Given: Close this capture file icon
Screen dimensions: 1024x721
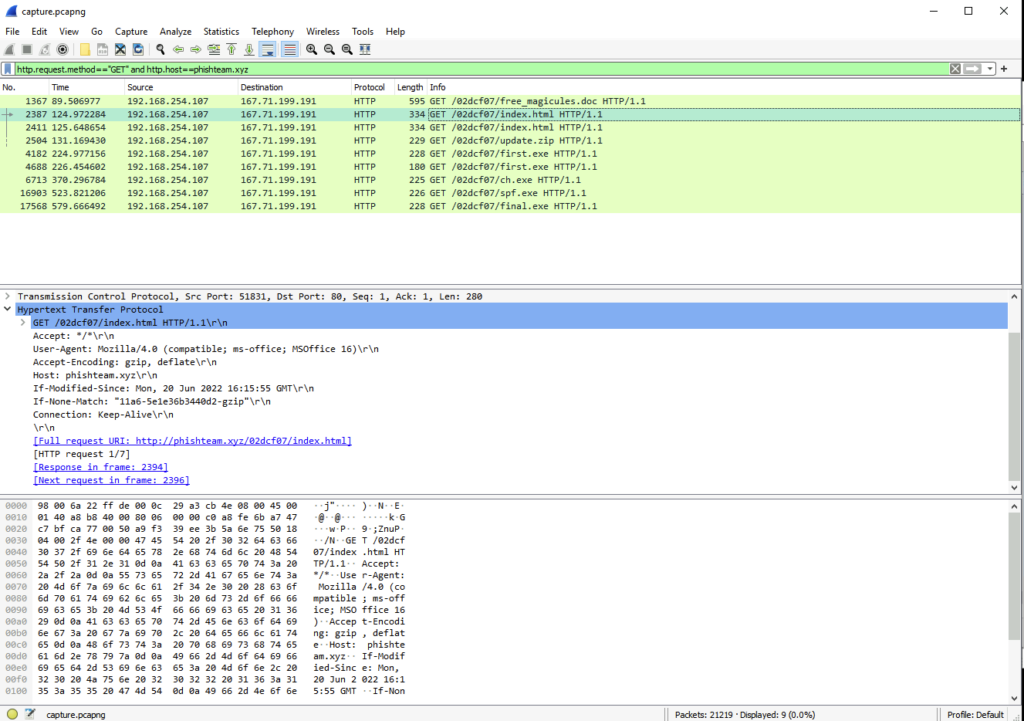Looking at the screenshot, I should click(120, 50).
